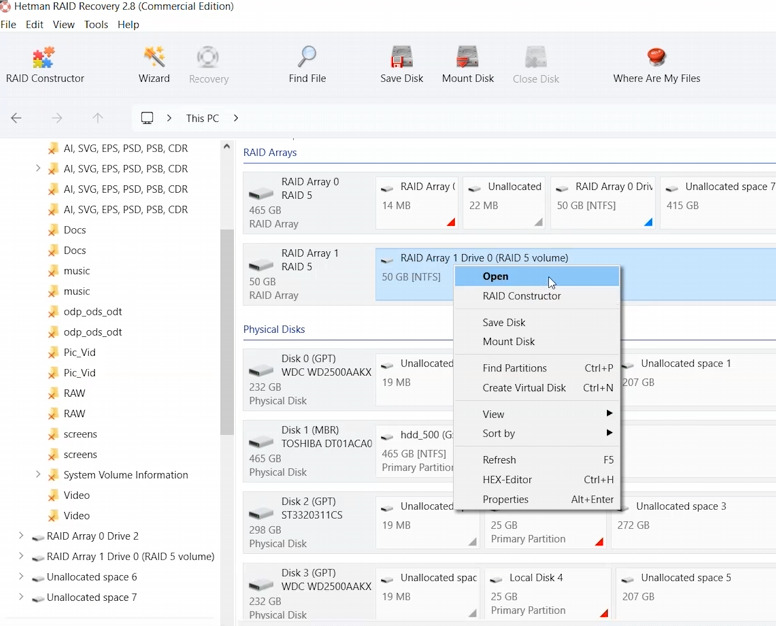Select Disk 2 ST3320311CS disk icon
Viewport: 776px width, 626px height.
pyautogui.click(x=261, y=513)
